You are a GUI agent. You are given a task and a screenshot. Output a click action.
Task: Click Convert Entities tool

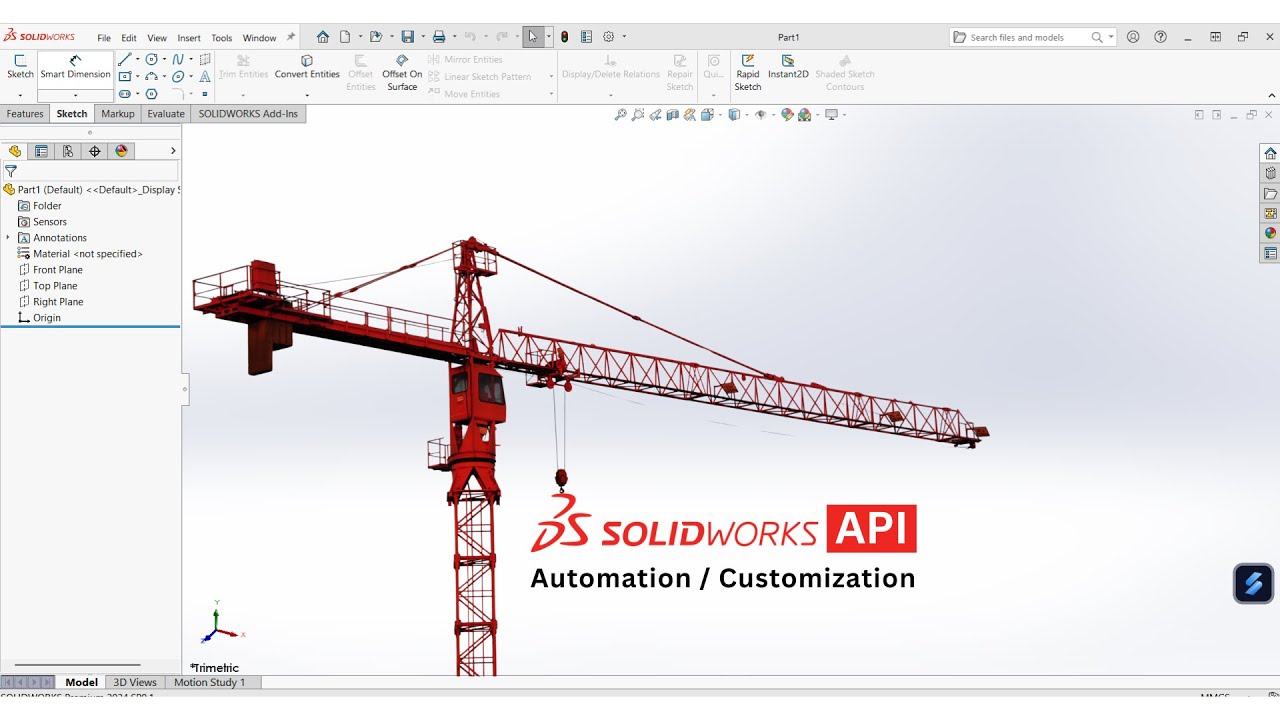pos(307,67)
